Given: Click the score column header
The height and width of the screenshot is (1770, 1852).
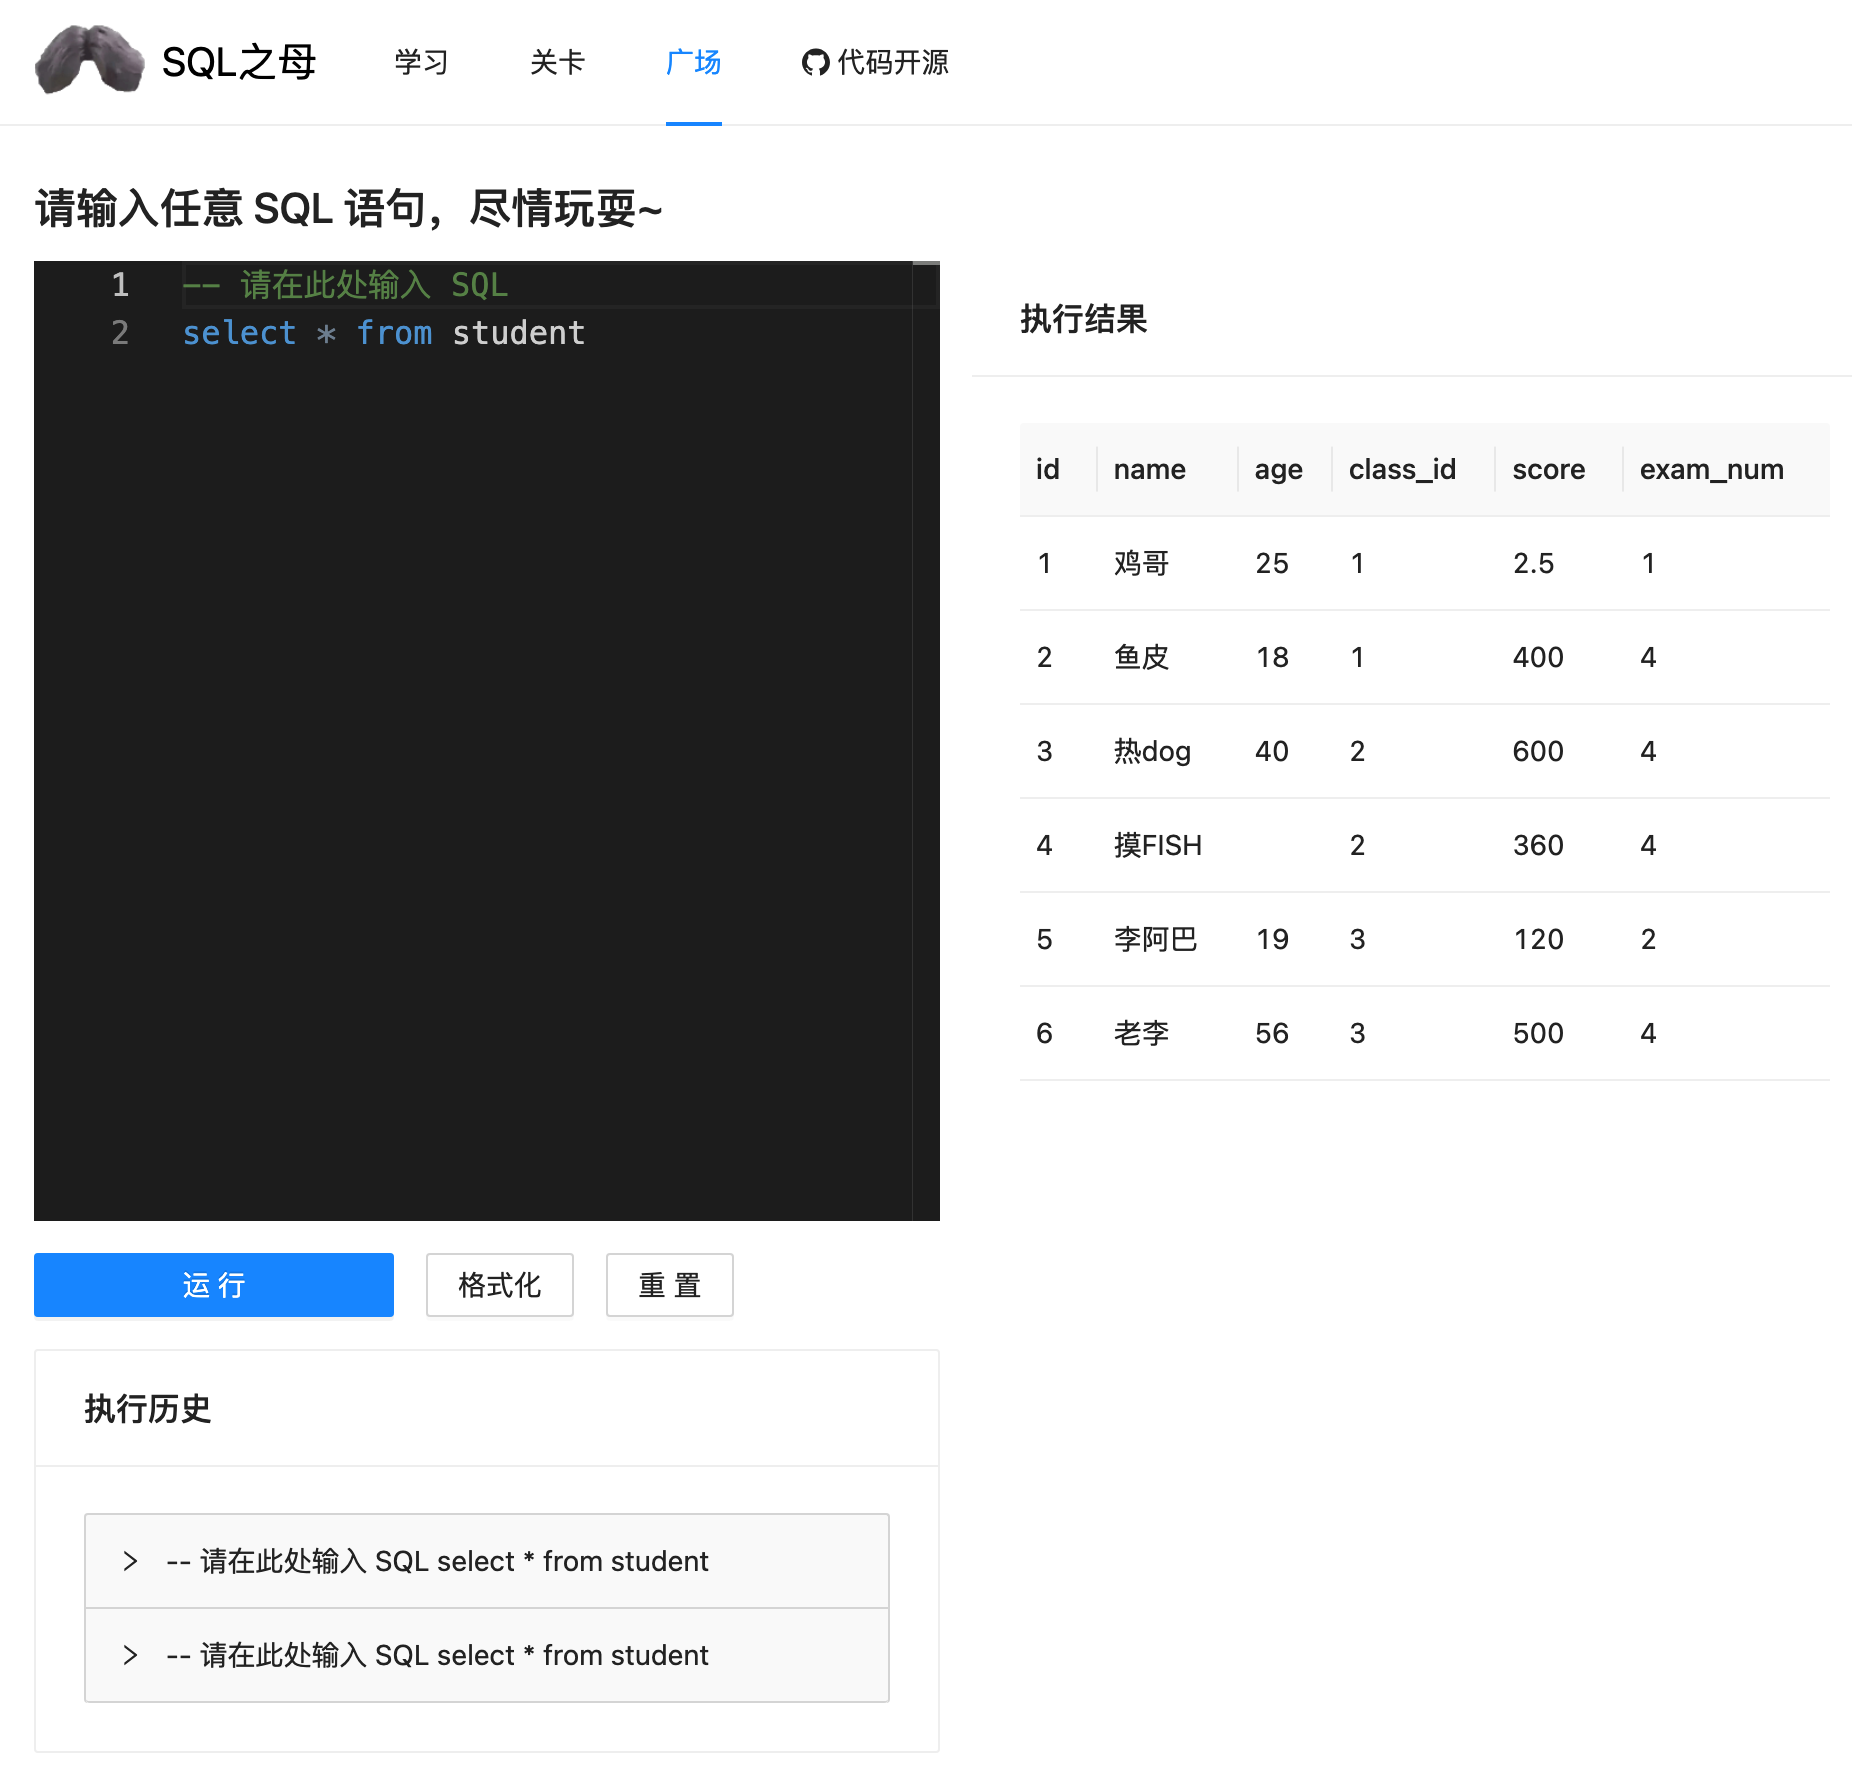Looking at the screenshot, I should [x=1548, y=469].
